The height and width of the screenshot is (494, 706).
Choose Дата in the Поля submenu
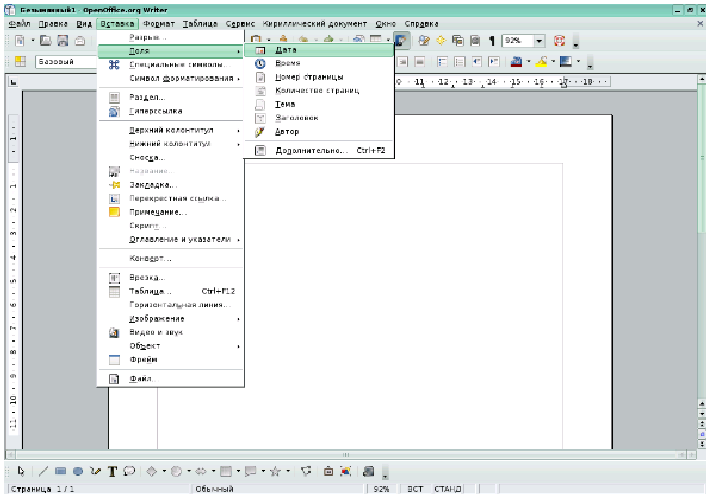coord(319,50)
